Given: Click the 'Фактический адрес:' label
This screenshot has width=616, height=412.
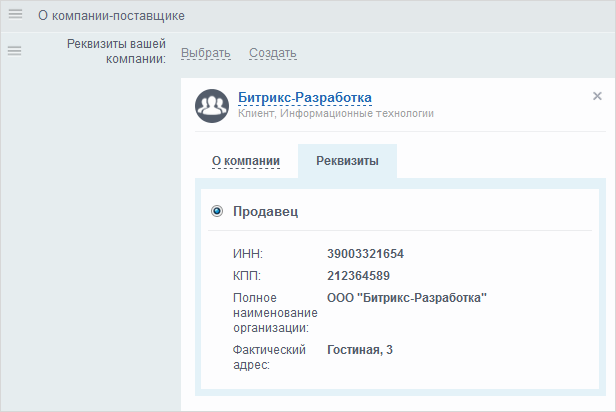Looking at the screenshot, I should (269, 357).
